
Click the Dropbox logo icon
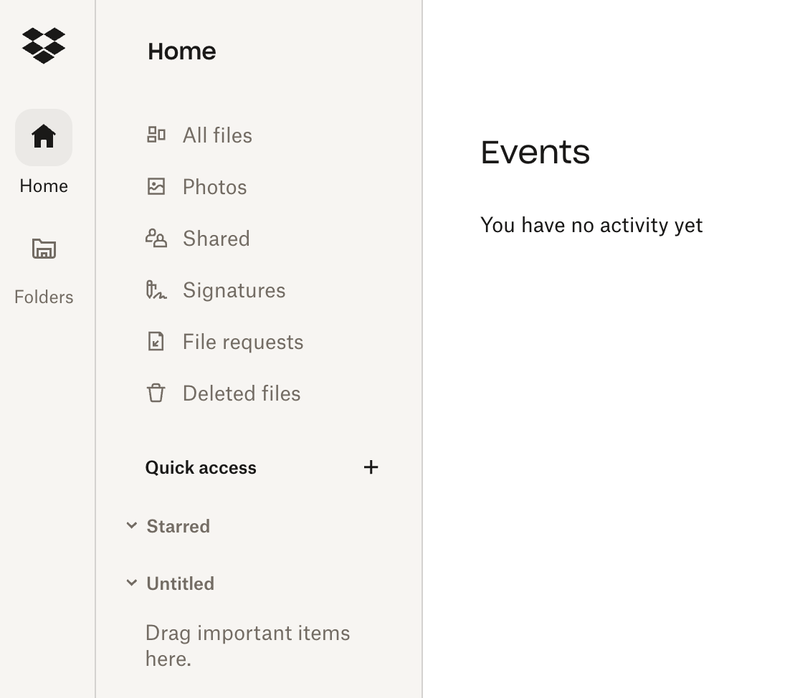(x=44, y=45)
